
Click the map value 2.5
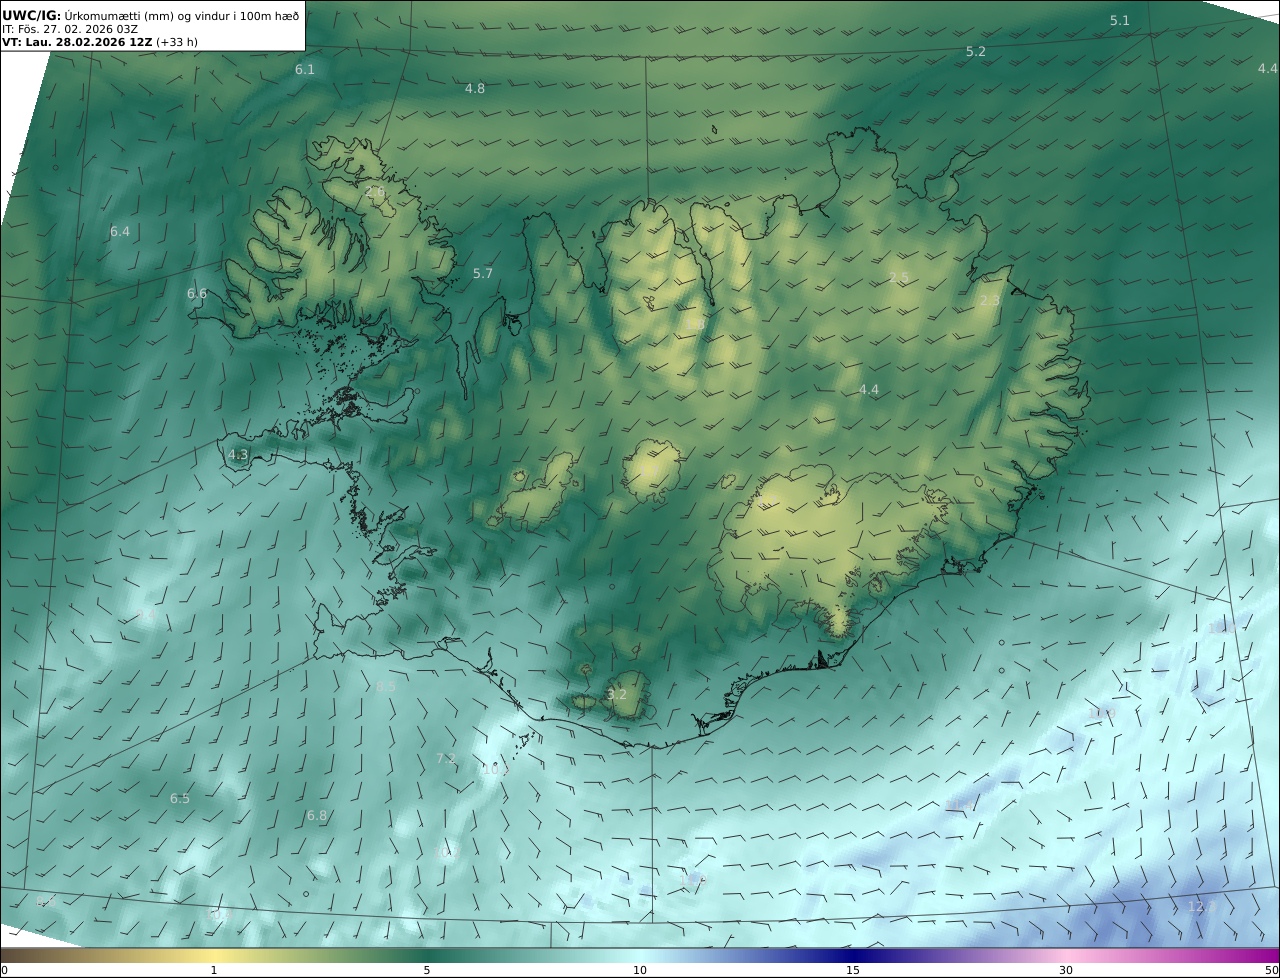point(899,278)
